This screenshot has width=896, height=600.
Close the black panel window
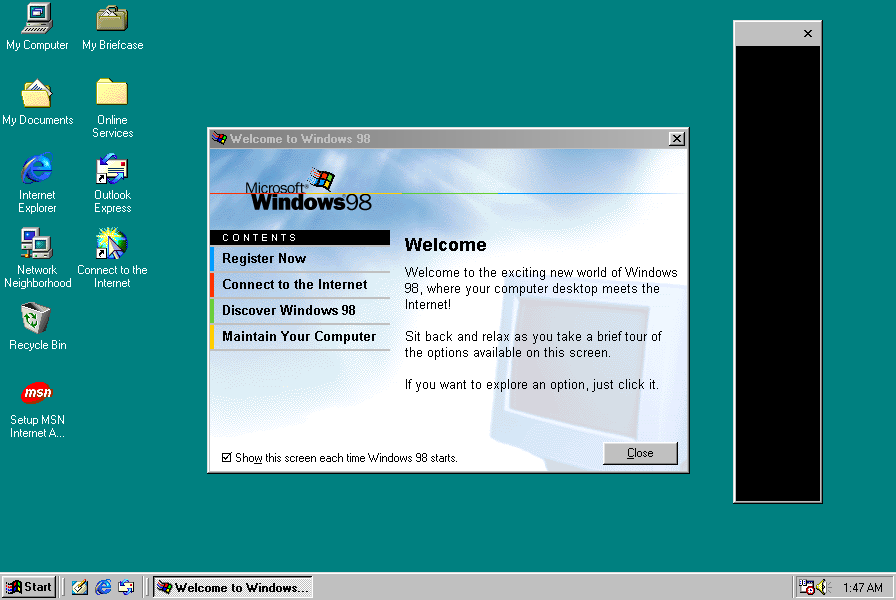807,34
